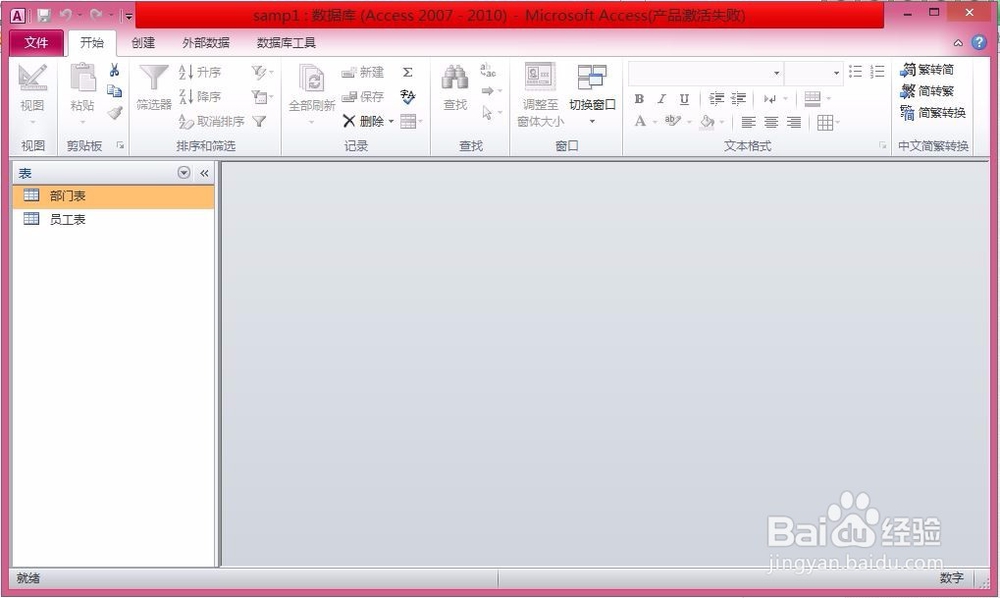The image size is (1000, 598).
Task: Open the 外部数据 ribbon tab
Action: point(205,43)
